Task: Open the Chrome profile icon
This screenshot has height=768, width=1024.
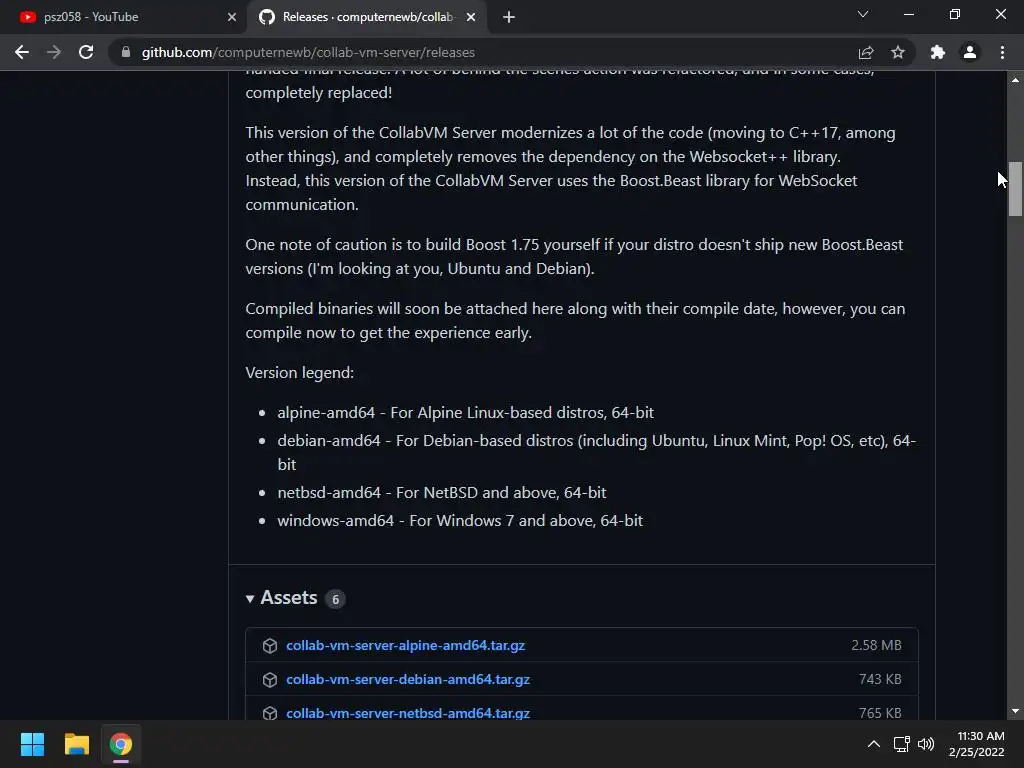Action: (x=970, y=52)
